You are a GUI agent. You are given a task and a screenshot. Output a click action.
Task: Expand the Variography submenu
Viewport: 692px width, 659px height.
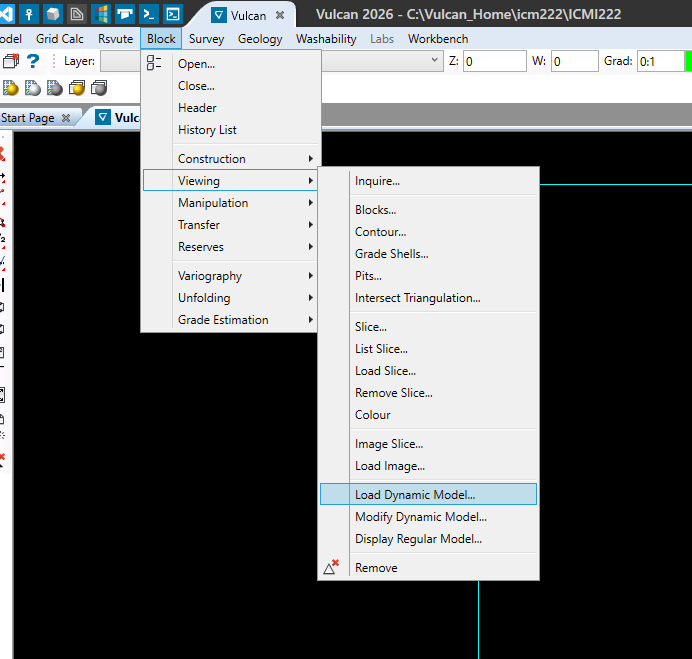click(230, 276)
